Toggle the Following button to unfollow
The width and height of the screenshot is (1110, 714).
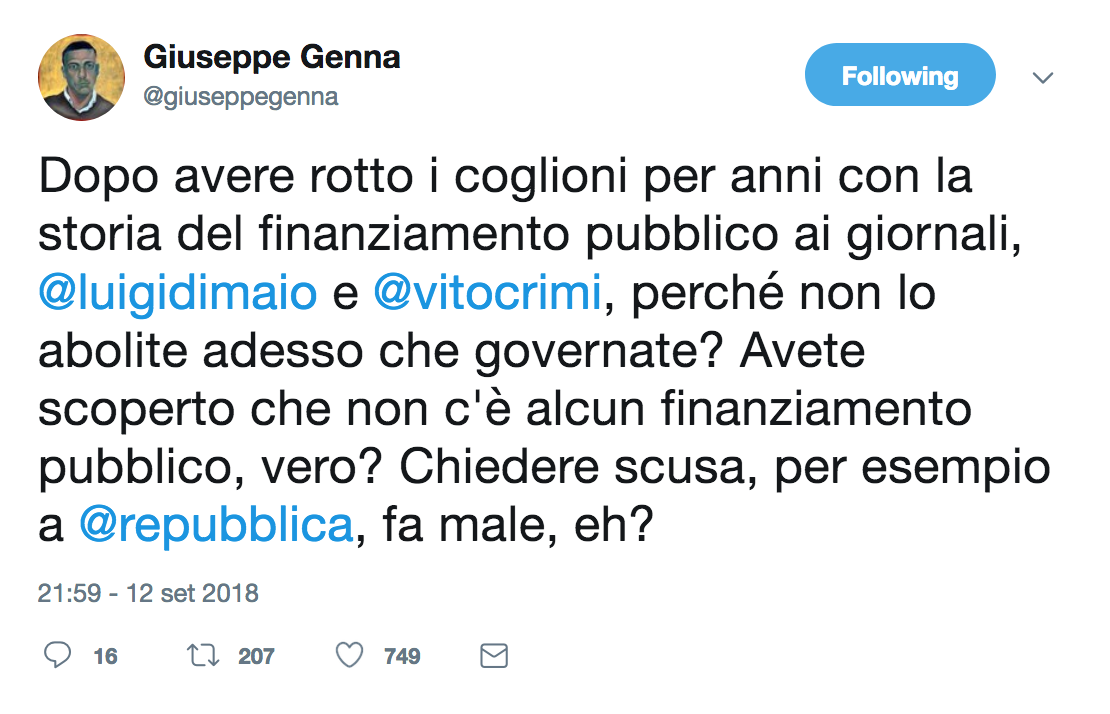(x=899, y=76)
